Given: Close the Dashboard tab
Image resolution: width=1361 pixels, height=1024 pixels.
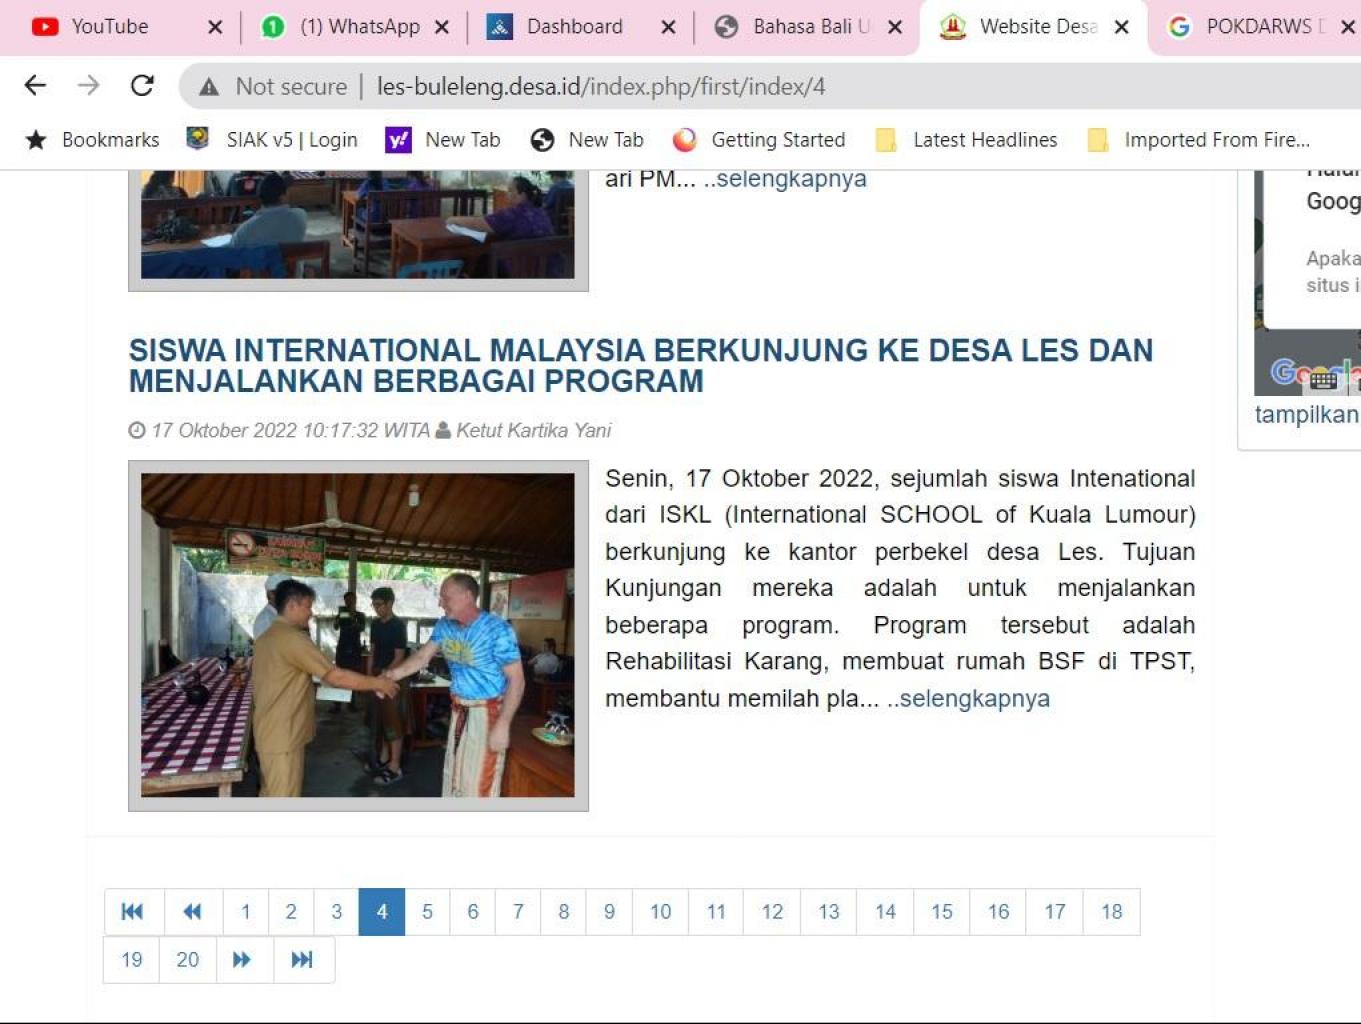Looking at the screenshot, I should [668, 27].
